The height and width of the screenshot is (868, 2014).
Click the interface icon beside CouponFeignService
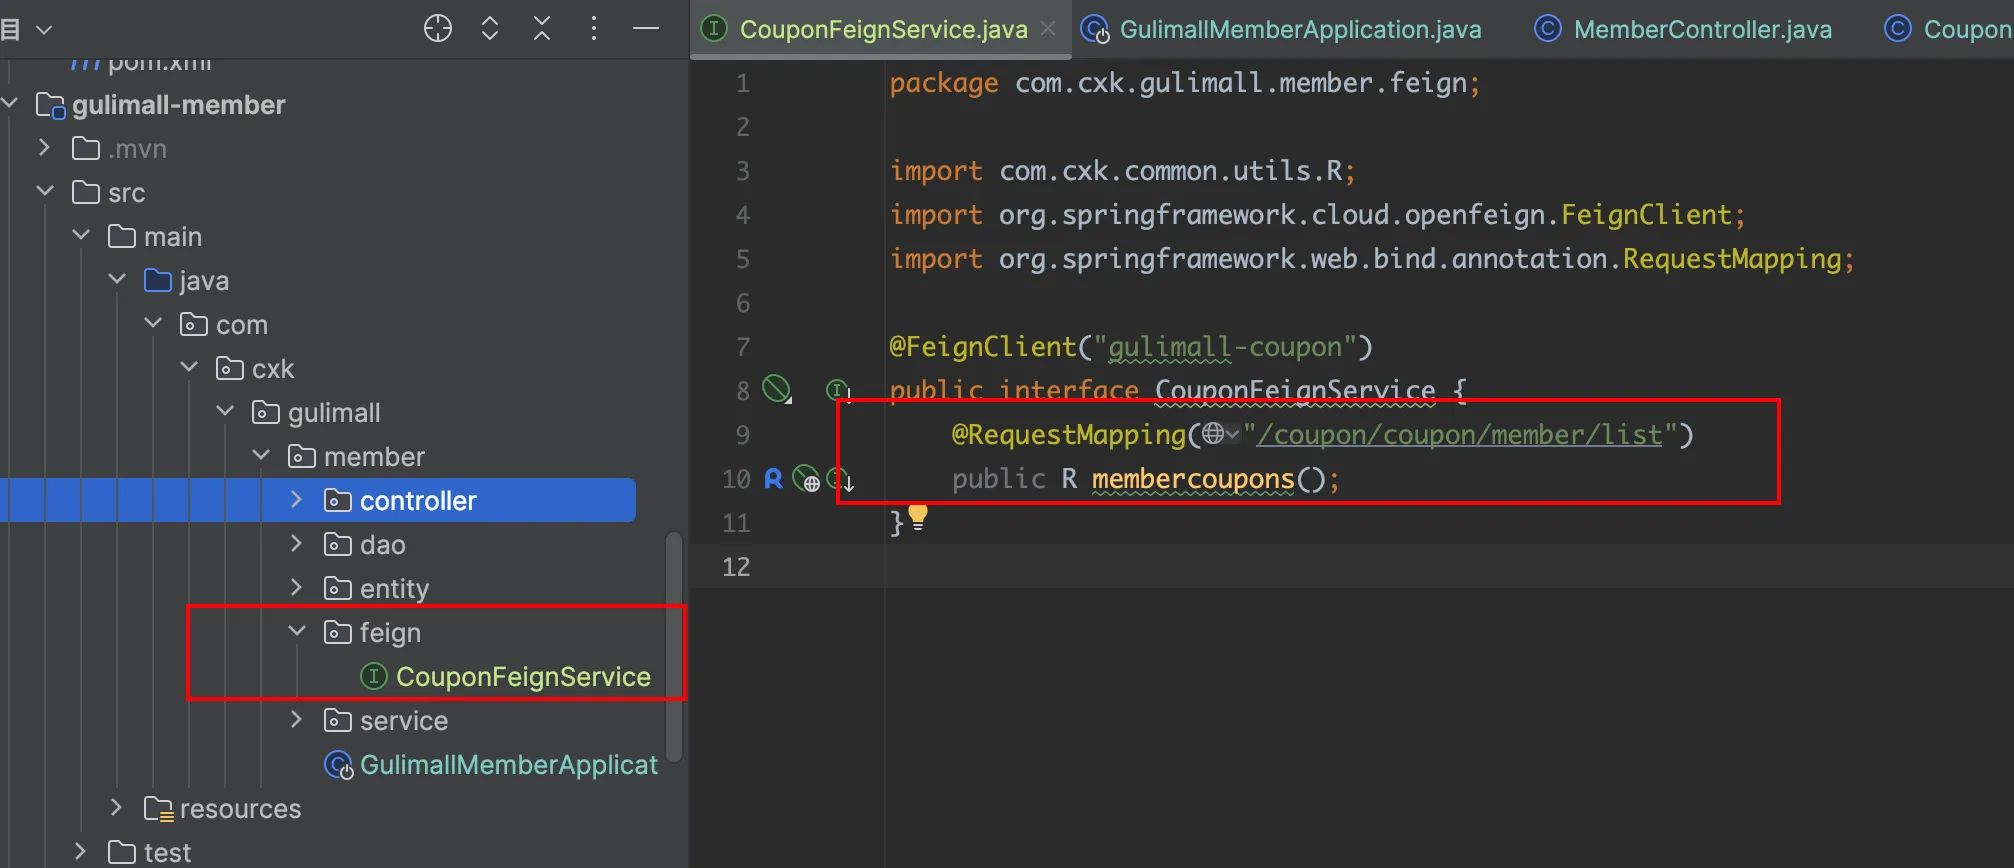373,677
